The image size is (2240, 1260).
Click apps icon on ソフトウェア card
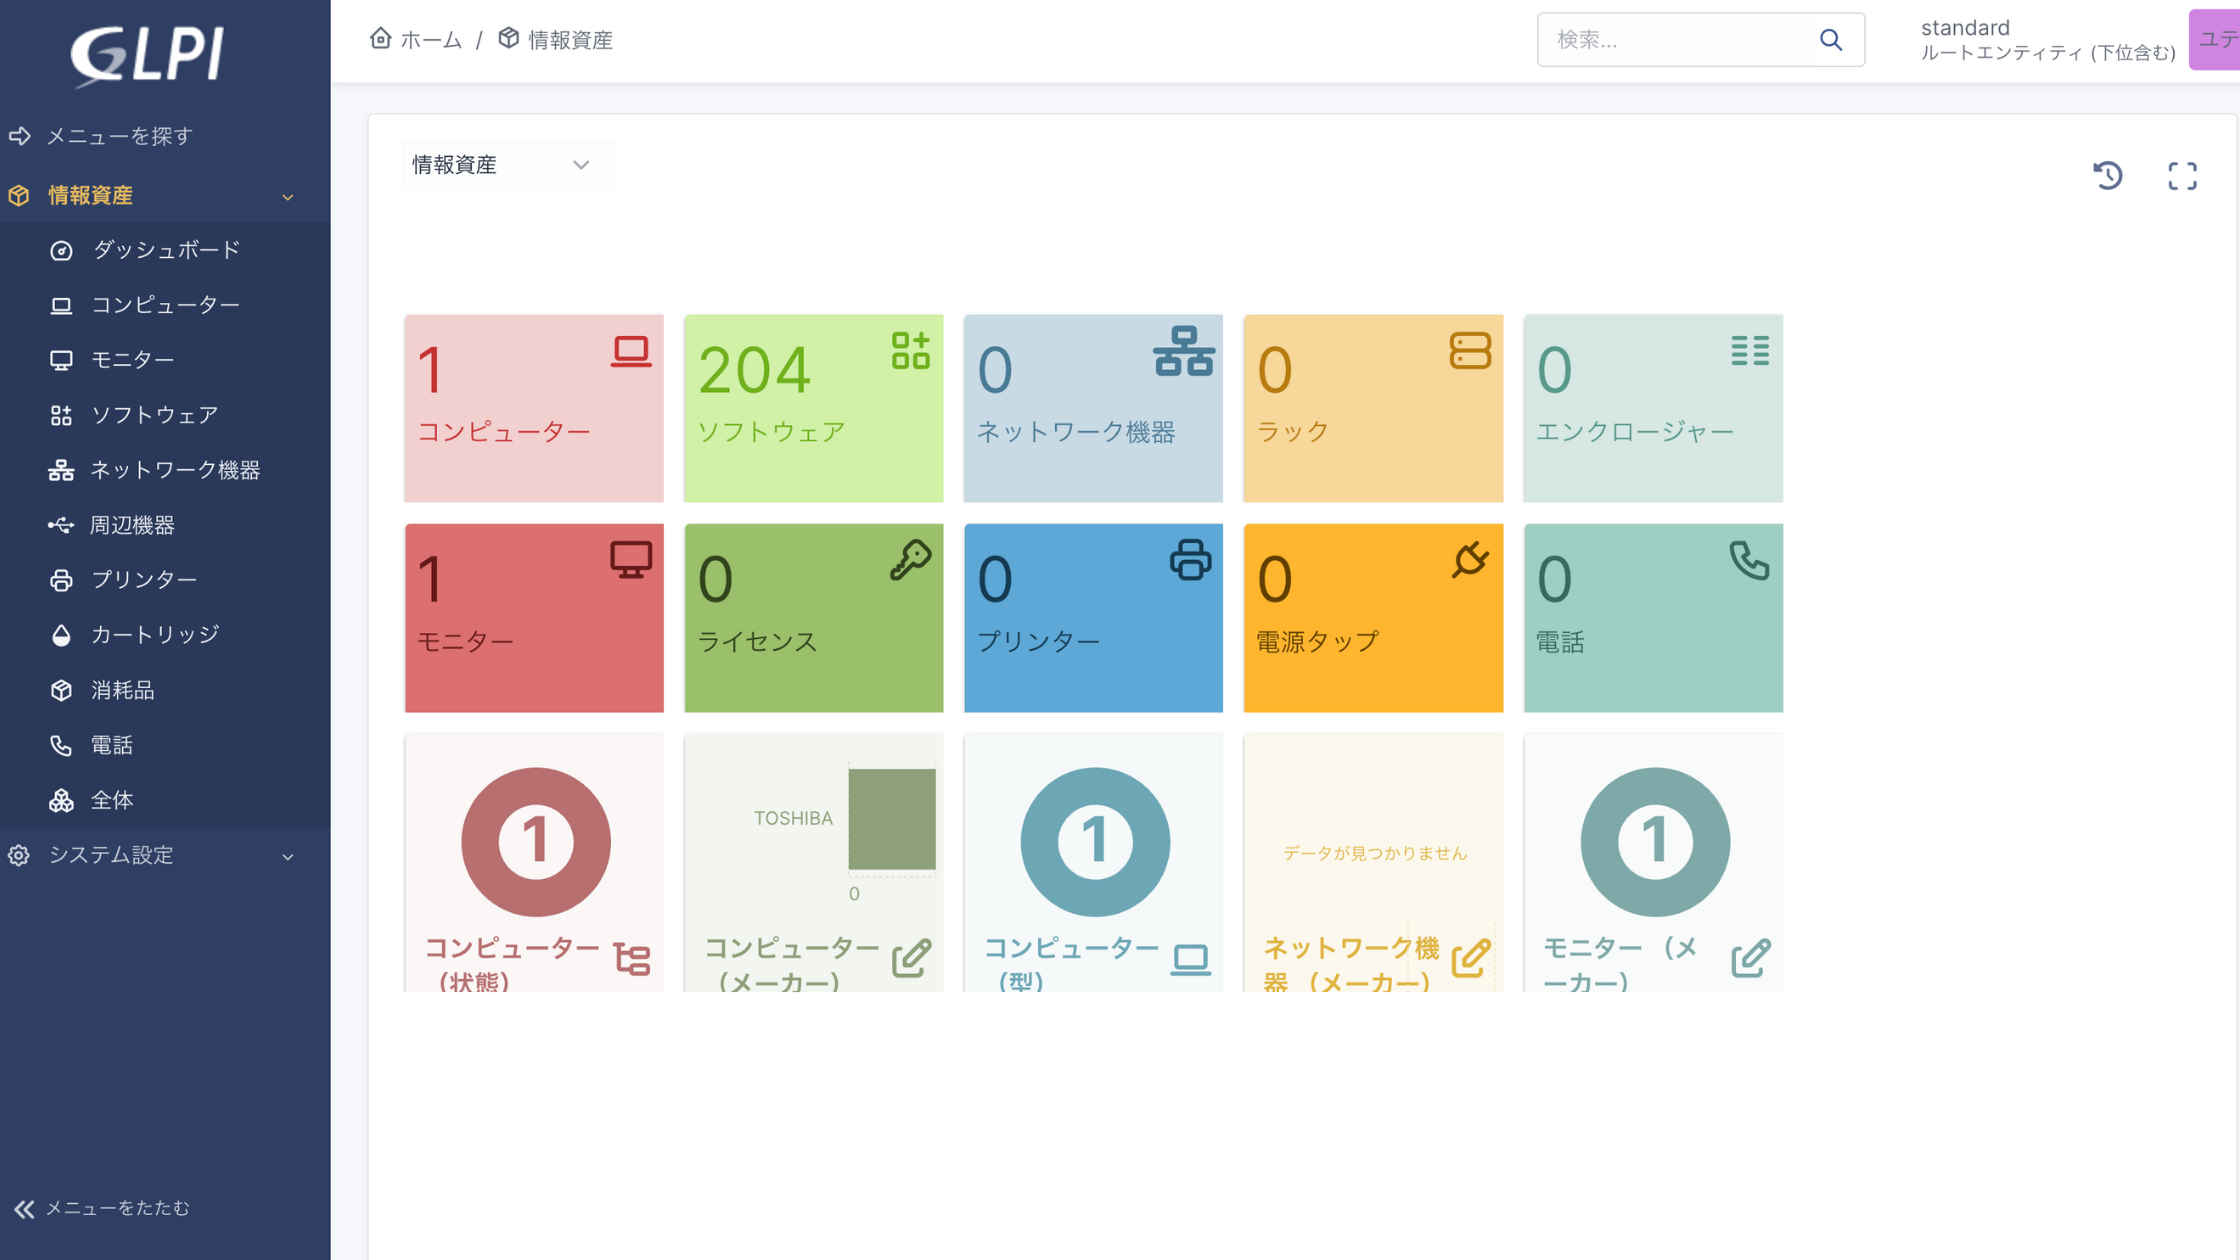click(911, 351)
